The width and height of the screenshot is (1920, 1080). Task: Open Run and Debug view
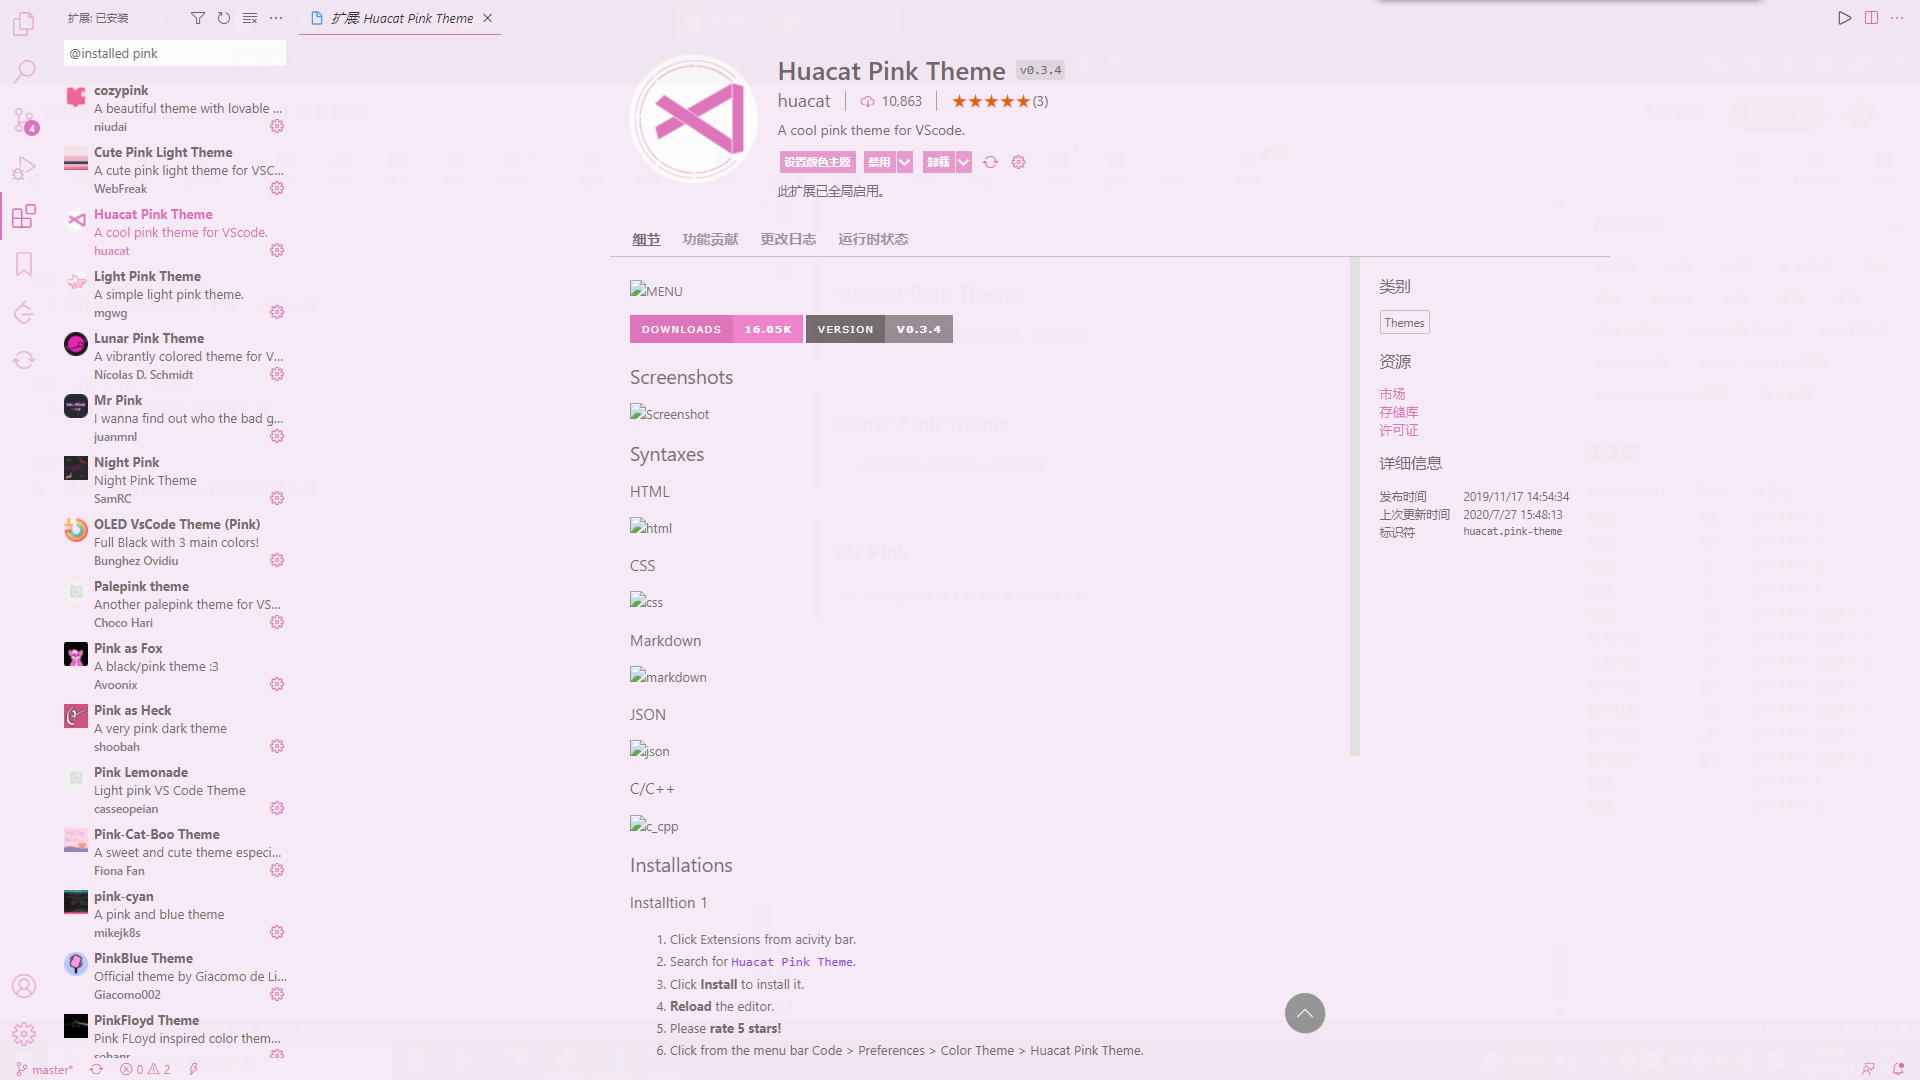24,168
